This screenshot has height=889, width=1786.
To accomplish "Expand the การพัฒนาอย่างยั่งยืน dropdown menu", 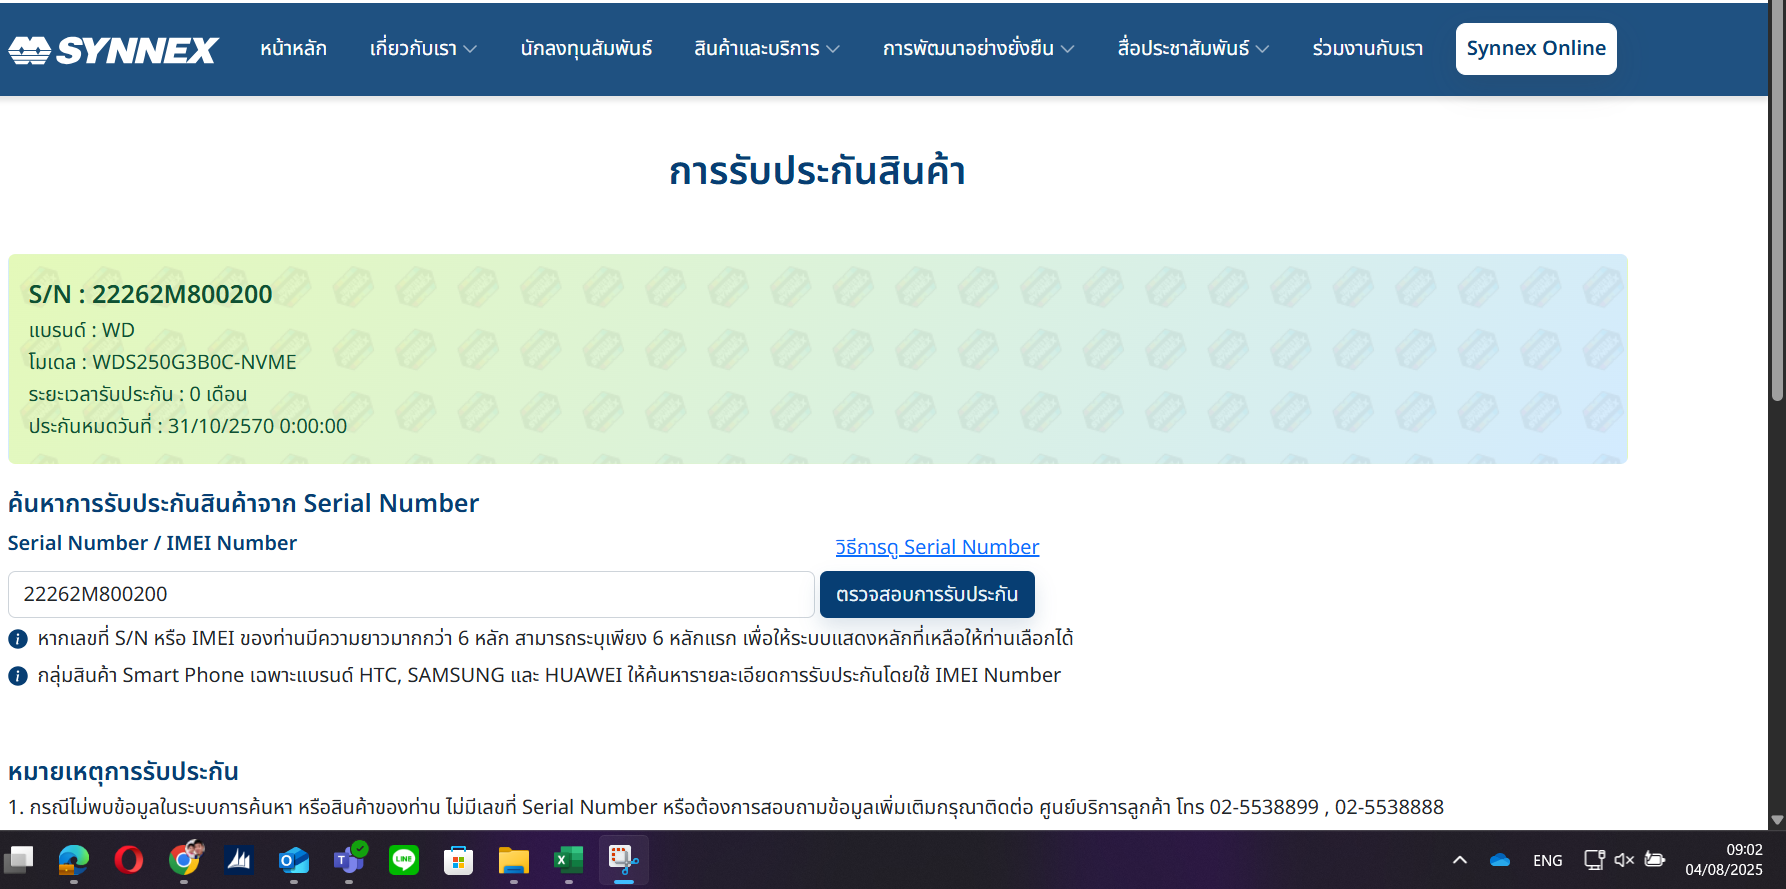I will point(977,49).
